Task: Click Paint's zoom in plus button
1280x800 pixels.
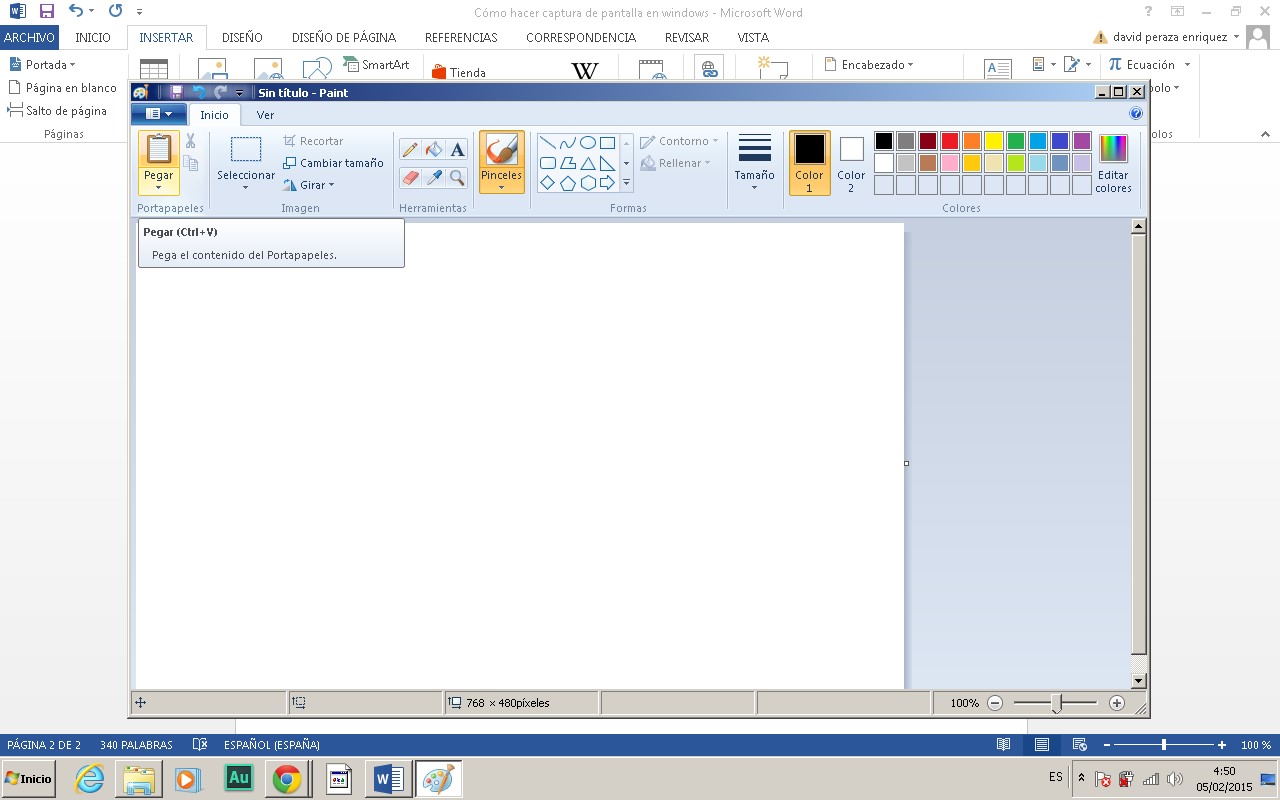Action: point(1117,703)
